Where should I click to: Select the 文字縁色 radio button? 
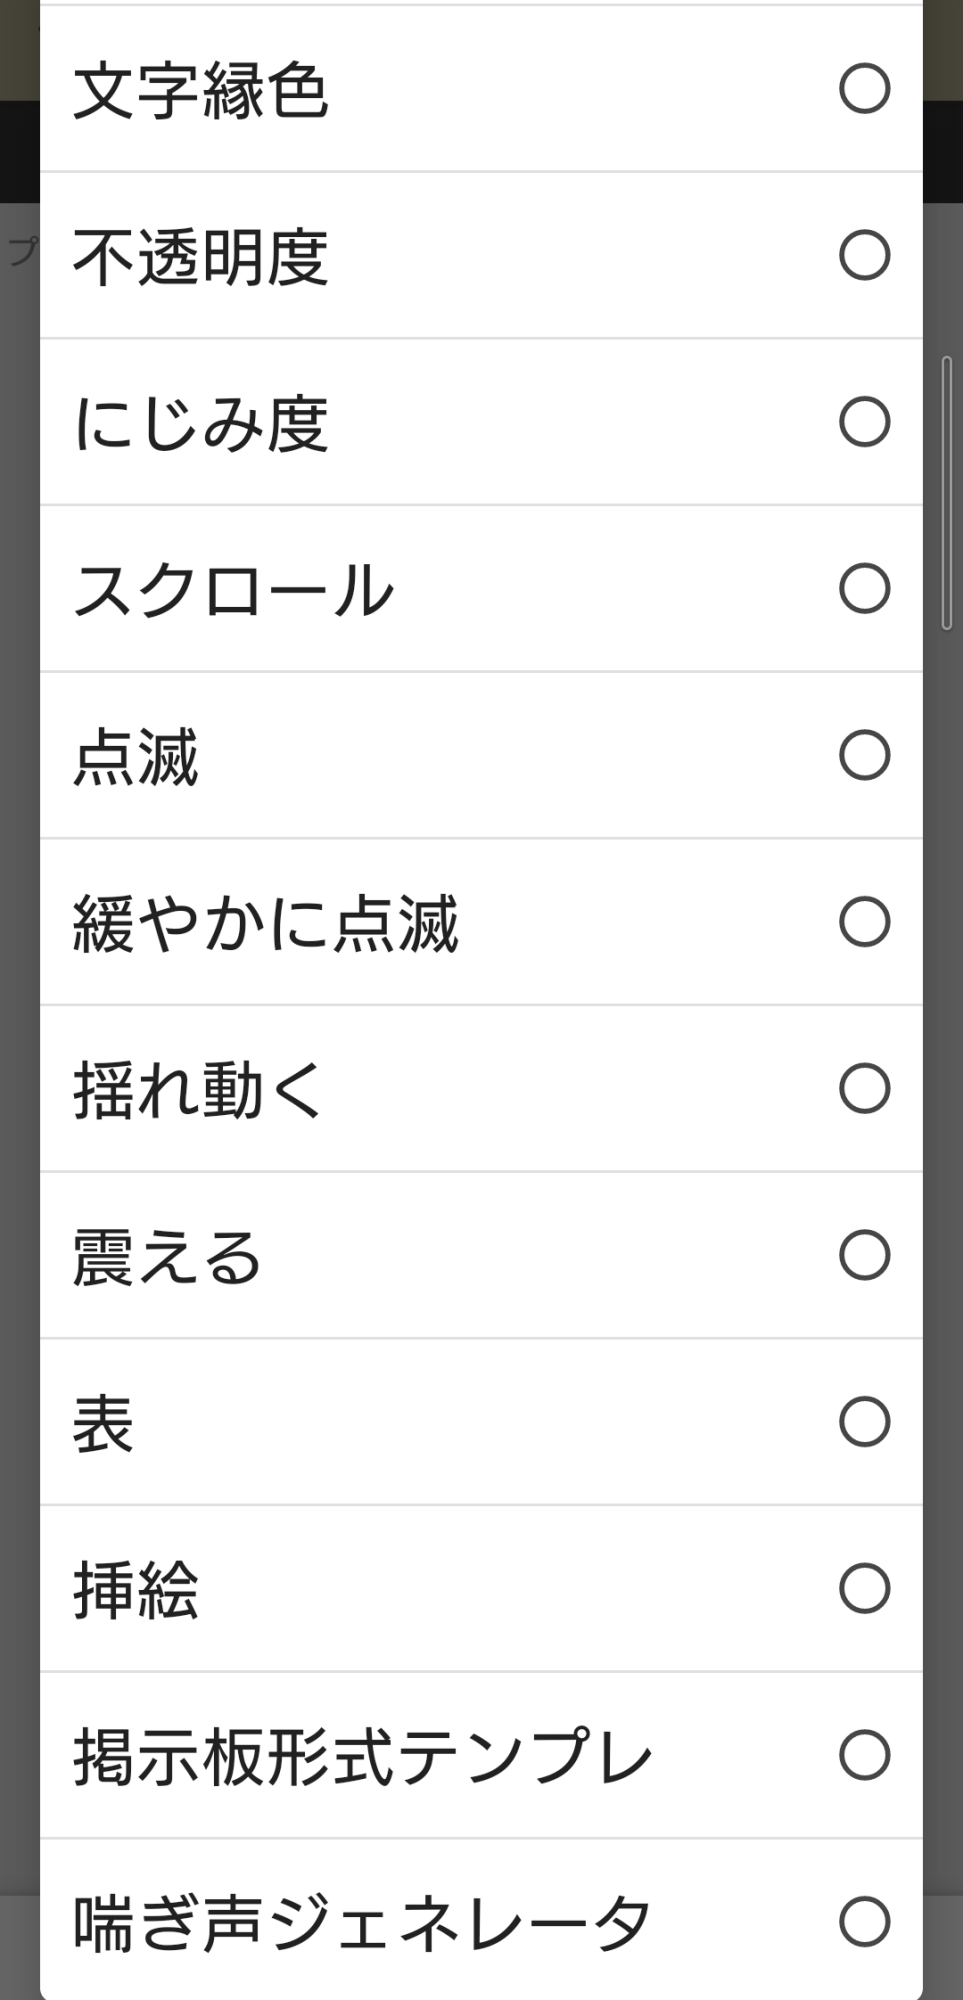pos(864,88)
